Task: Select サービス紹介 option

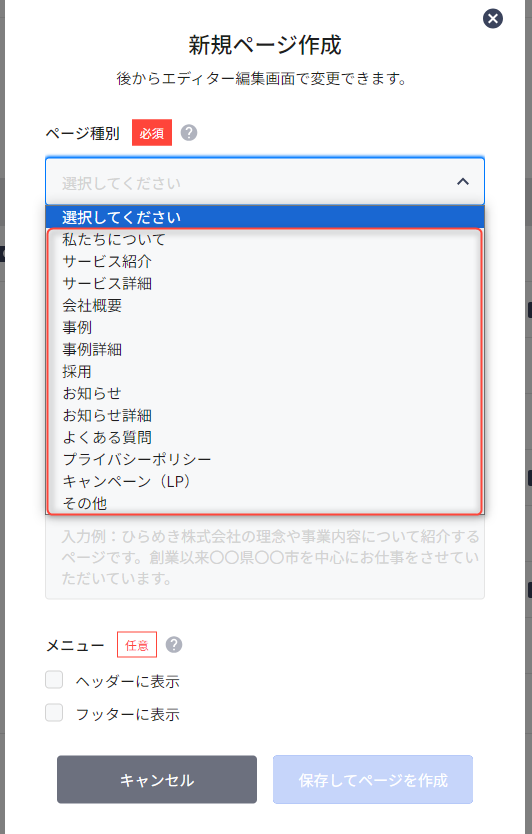Action: pos(265,261)
